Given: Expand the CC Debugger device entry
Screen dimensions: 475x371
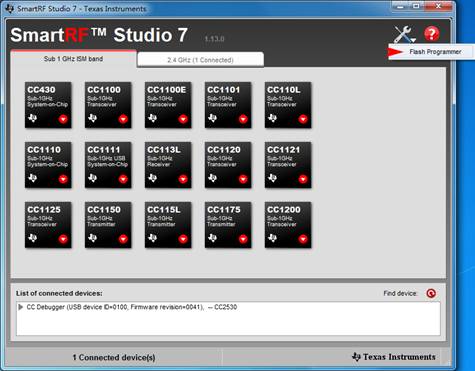Looking at the screenshot, I should coord(21,307).
